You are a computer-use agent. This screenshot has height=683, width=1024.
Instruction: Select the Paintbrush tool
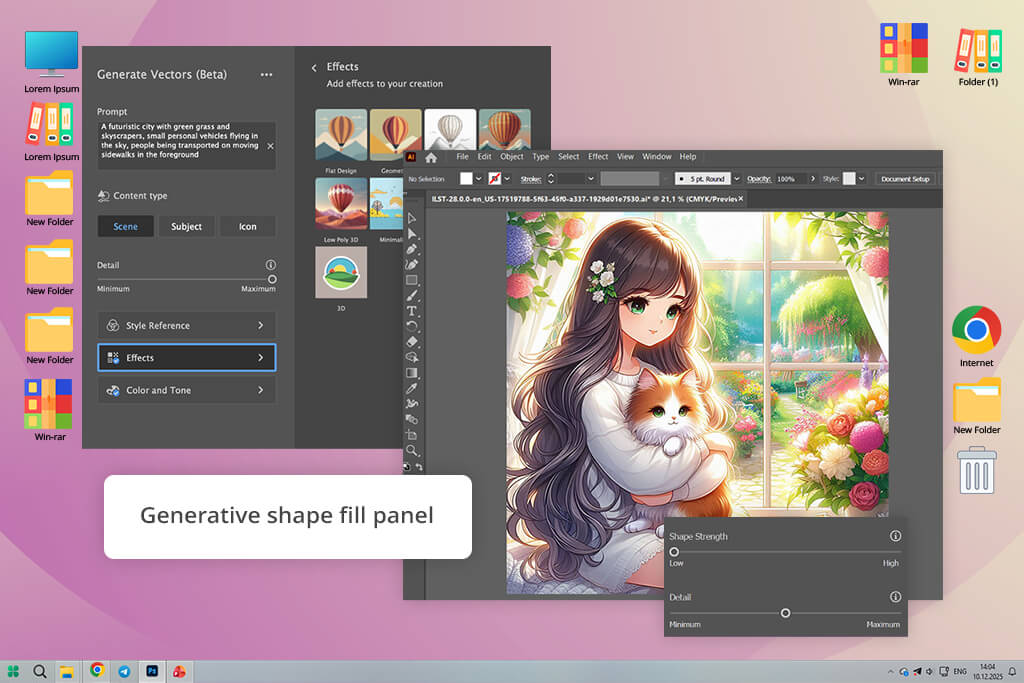coord(412,296)
